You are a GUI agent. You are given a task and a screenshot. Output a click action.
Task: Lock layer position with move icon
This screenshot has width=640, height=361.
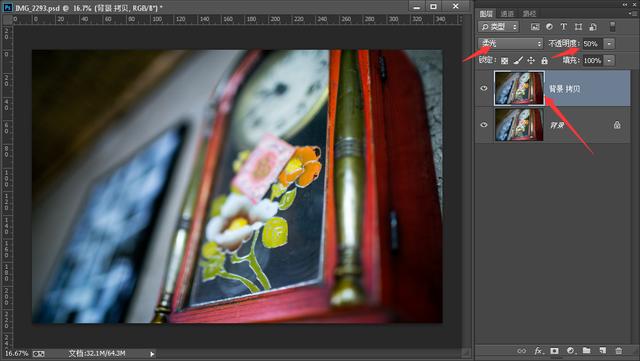point(531,60)
